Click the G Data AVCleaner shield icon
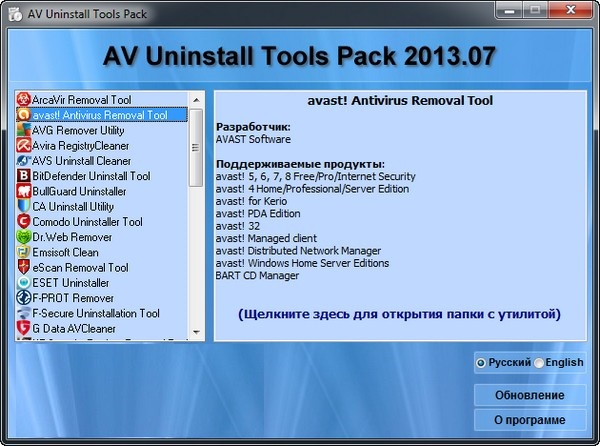Image resolution: width=600 pixels, height=446 pixels. [x=23, y=328]
